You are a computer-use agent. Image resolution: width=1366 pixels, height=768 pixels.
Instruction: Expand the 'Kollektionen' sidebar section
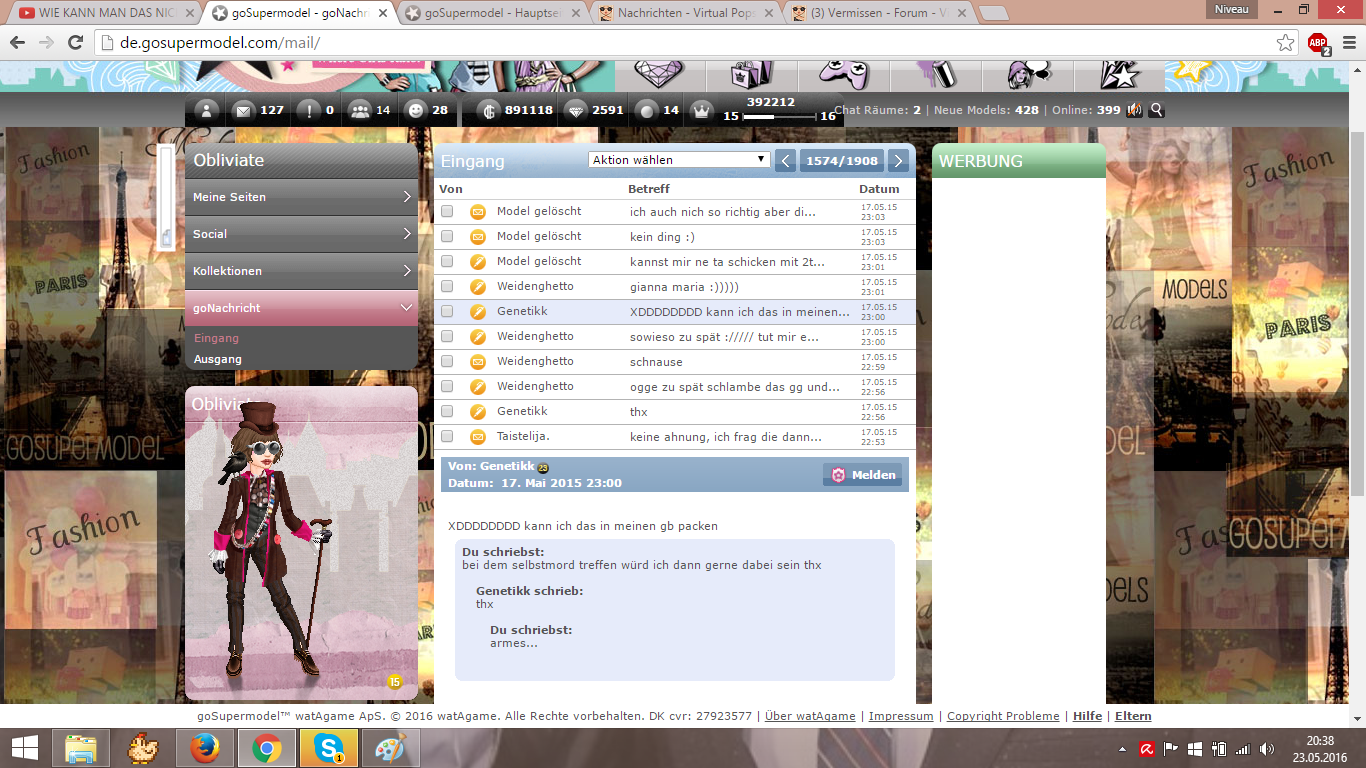tap(301, 271)
